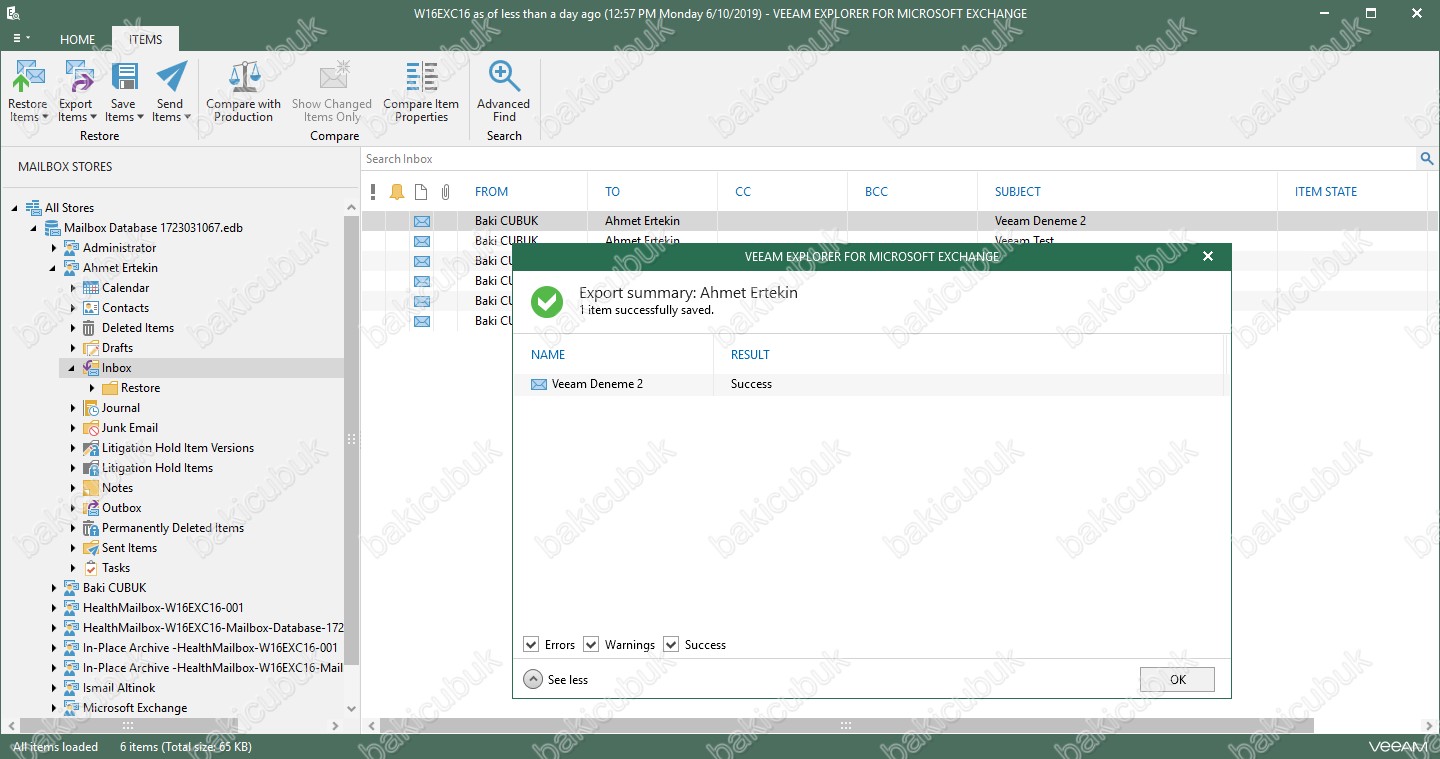This screenshot has height=759, width=1440.
Task: Expand the Administrator mailbox node
Action: [x=54, y=248]
